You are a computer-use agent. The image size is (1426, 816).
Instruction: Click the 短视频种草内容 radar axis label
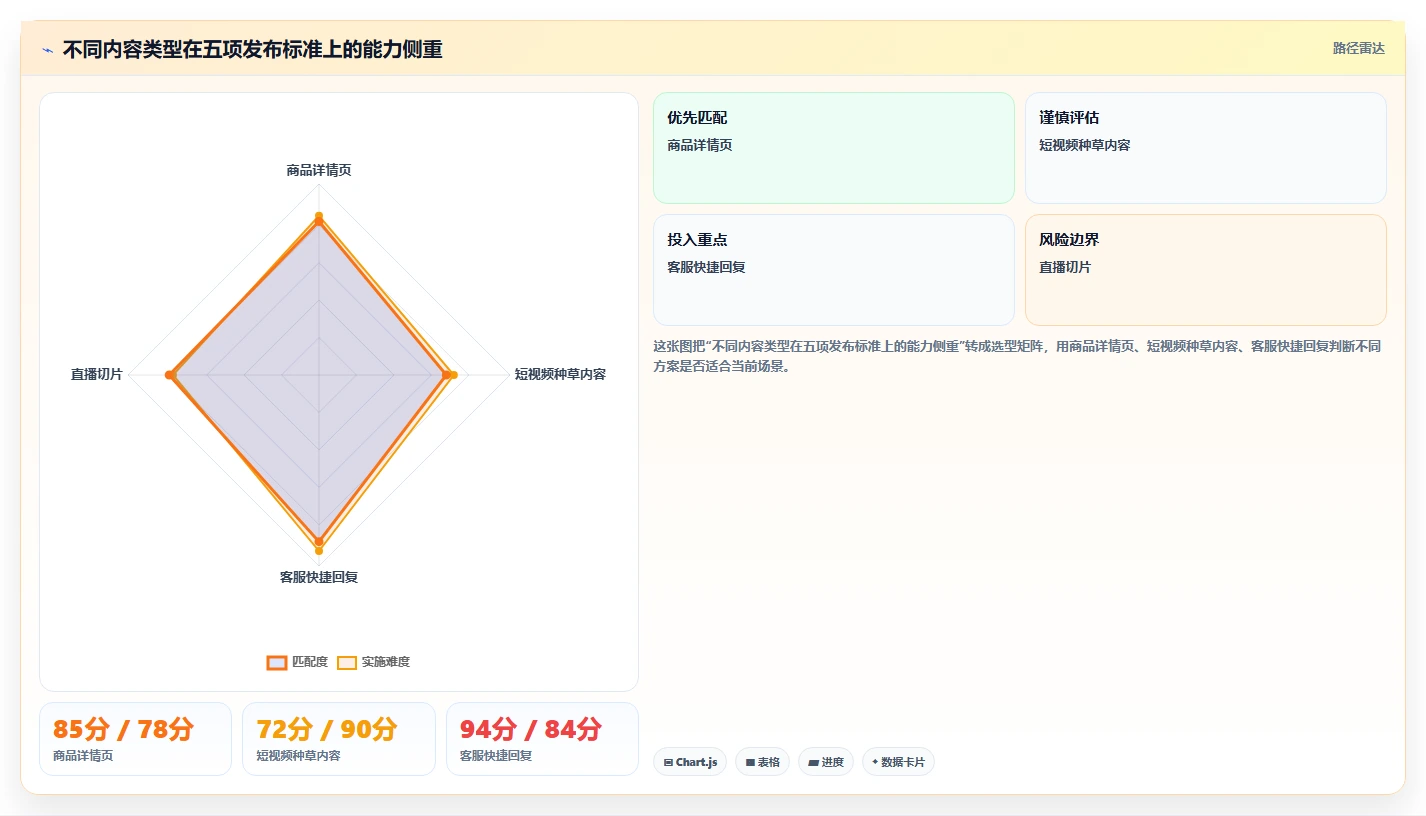[x=560, y=374]
